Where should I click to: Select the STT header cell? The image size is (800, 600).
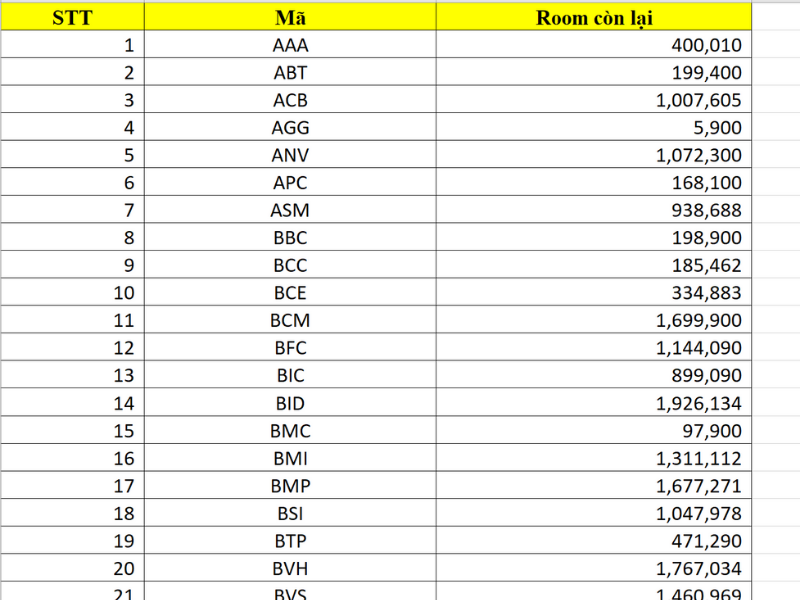click(72, 17)
